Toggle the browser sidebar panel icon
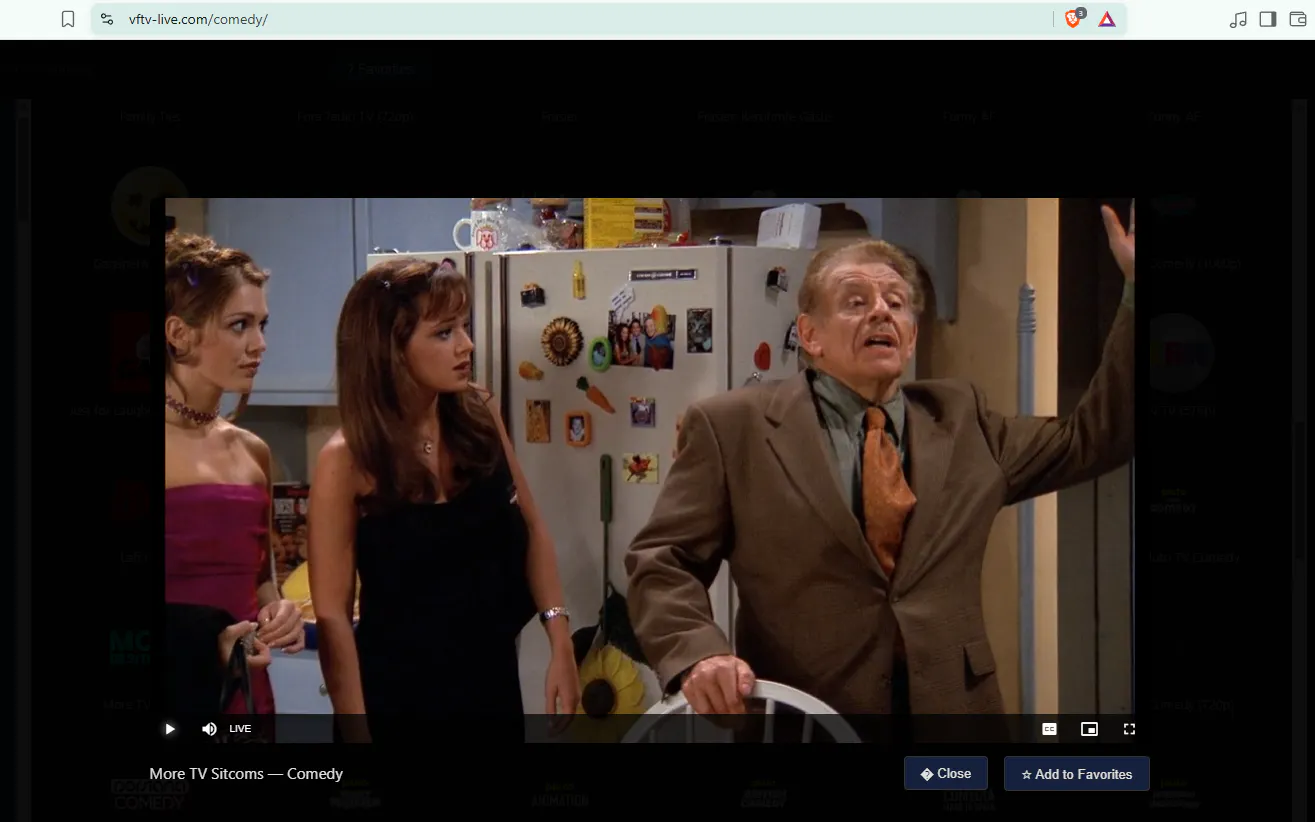The height and width of the screenshot is (822, 1315). [1268, 19]
